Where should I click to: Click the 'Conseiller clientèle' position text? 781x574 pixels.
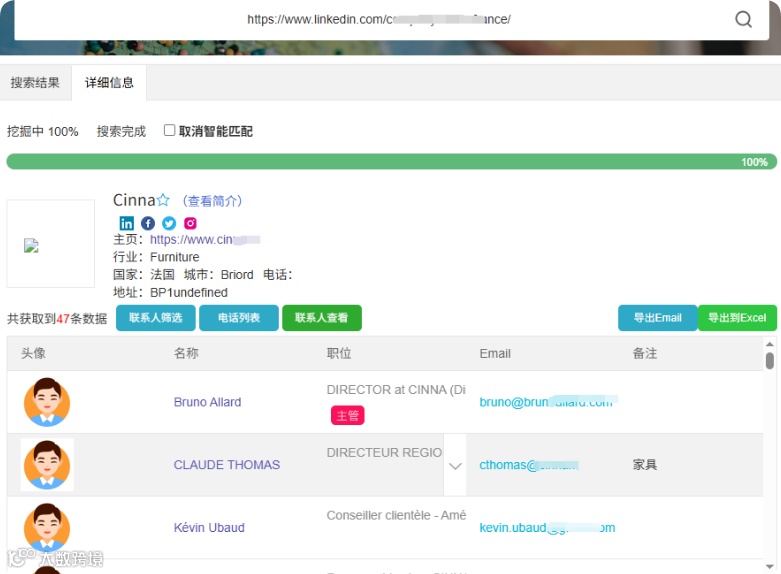tap(396, 515)
